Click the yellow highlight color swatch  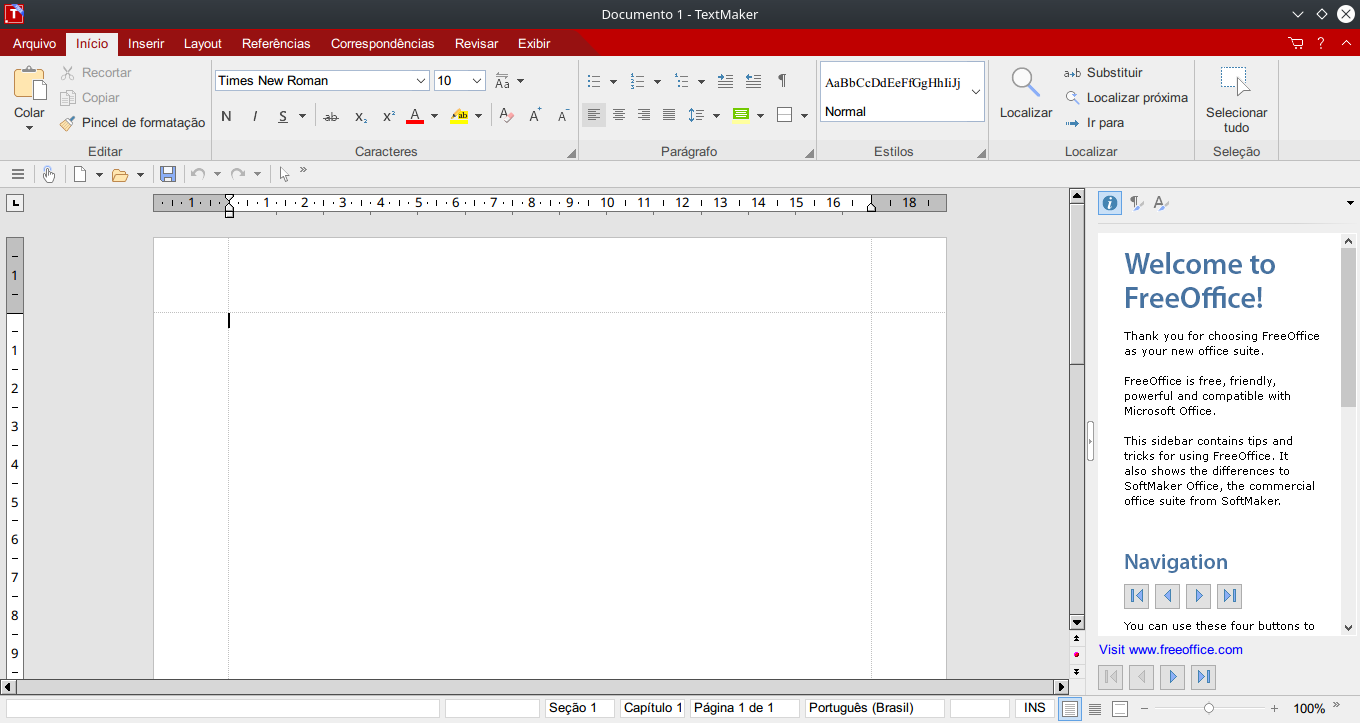(x=459, y=116)
